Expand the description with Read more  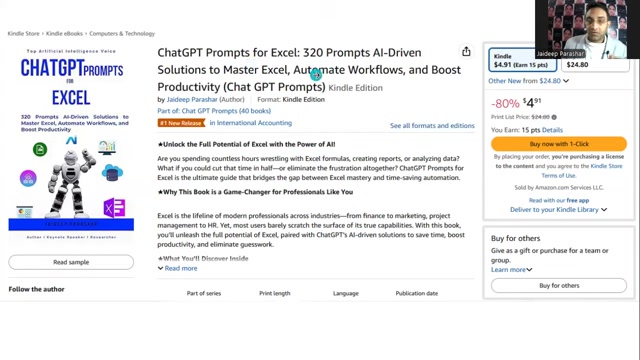pos(178,268)
